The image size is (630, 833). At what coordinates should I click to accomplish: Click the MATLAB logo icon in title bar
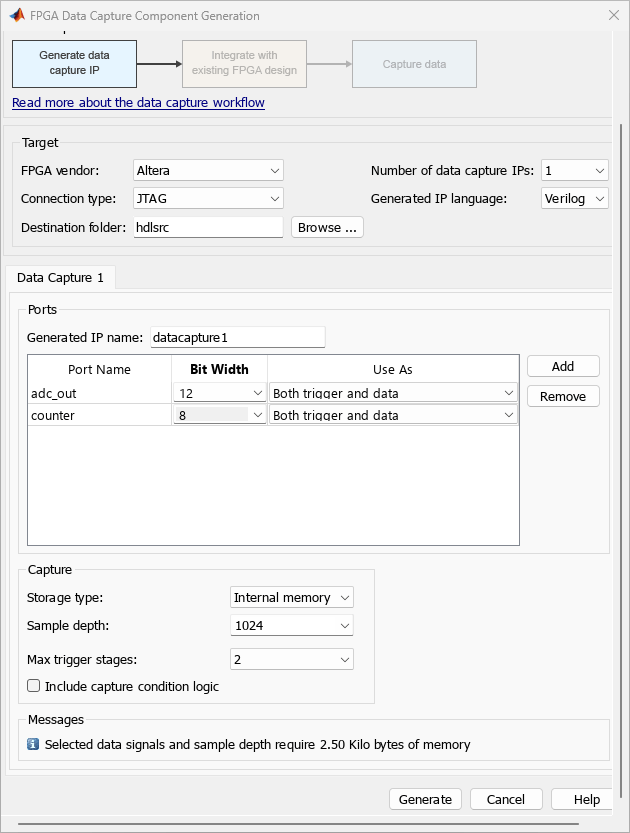17,16
